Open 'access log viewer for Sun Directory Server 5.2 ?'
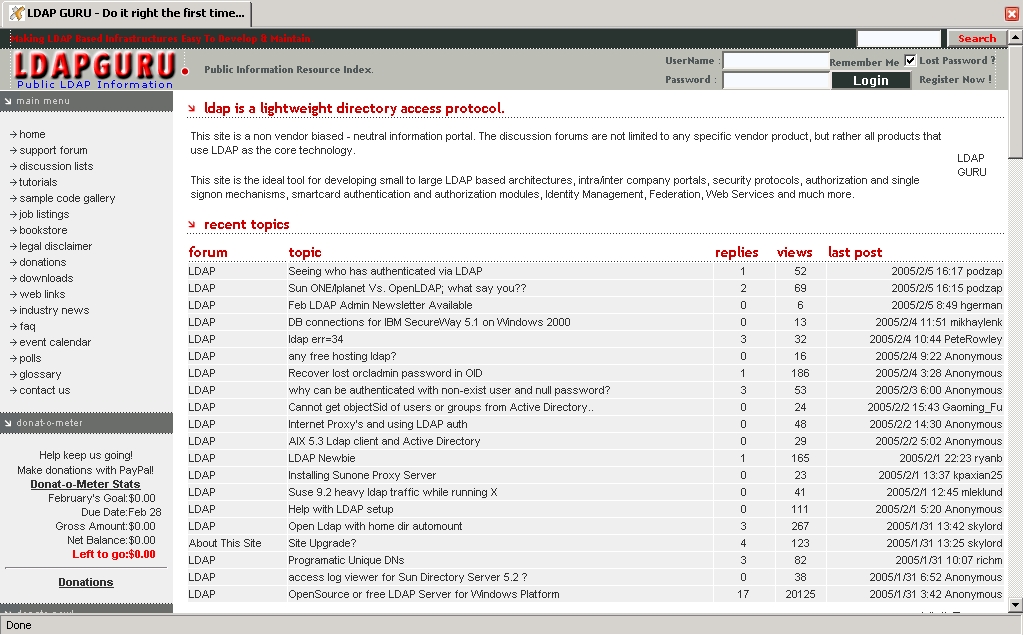 (408, 577)
